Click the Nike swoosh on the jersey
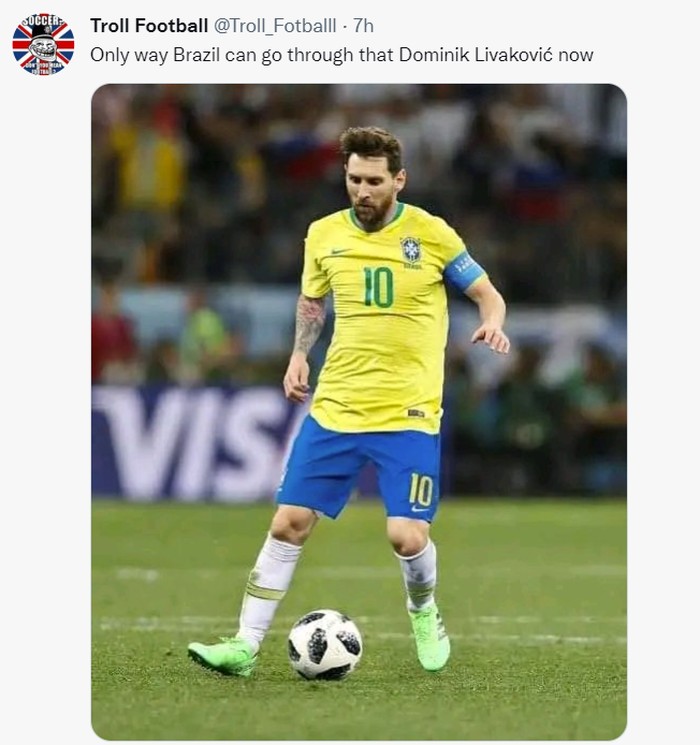 click(341, 251)
